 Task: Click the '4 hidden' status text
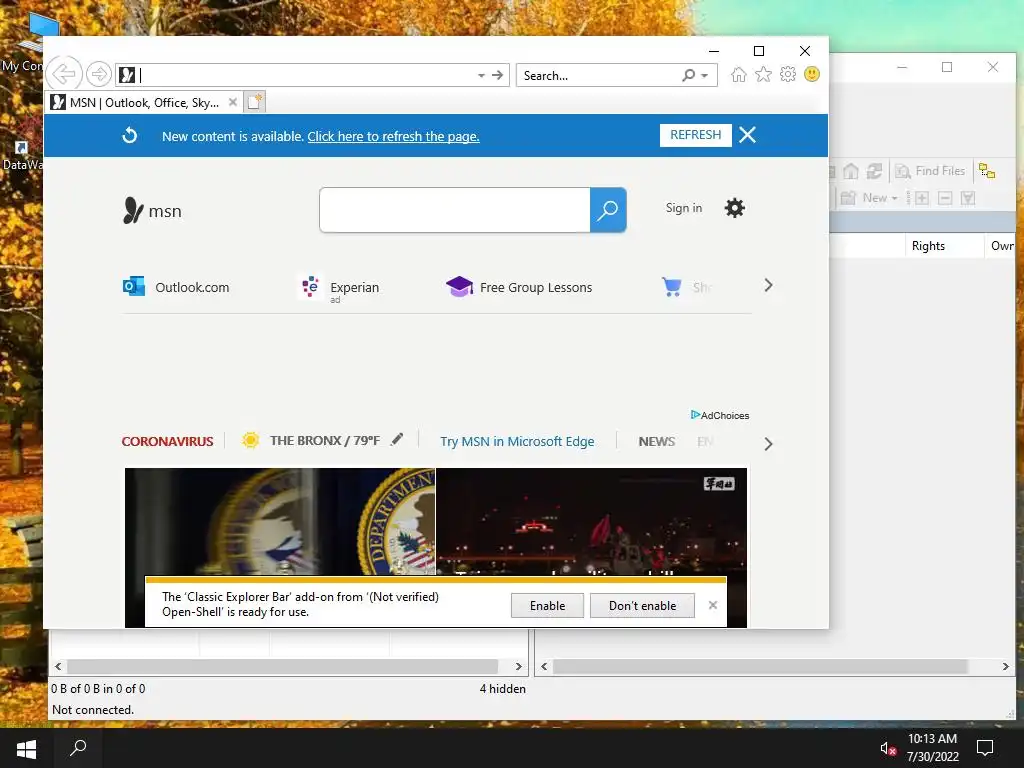[x=502, y=688]
